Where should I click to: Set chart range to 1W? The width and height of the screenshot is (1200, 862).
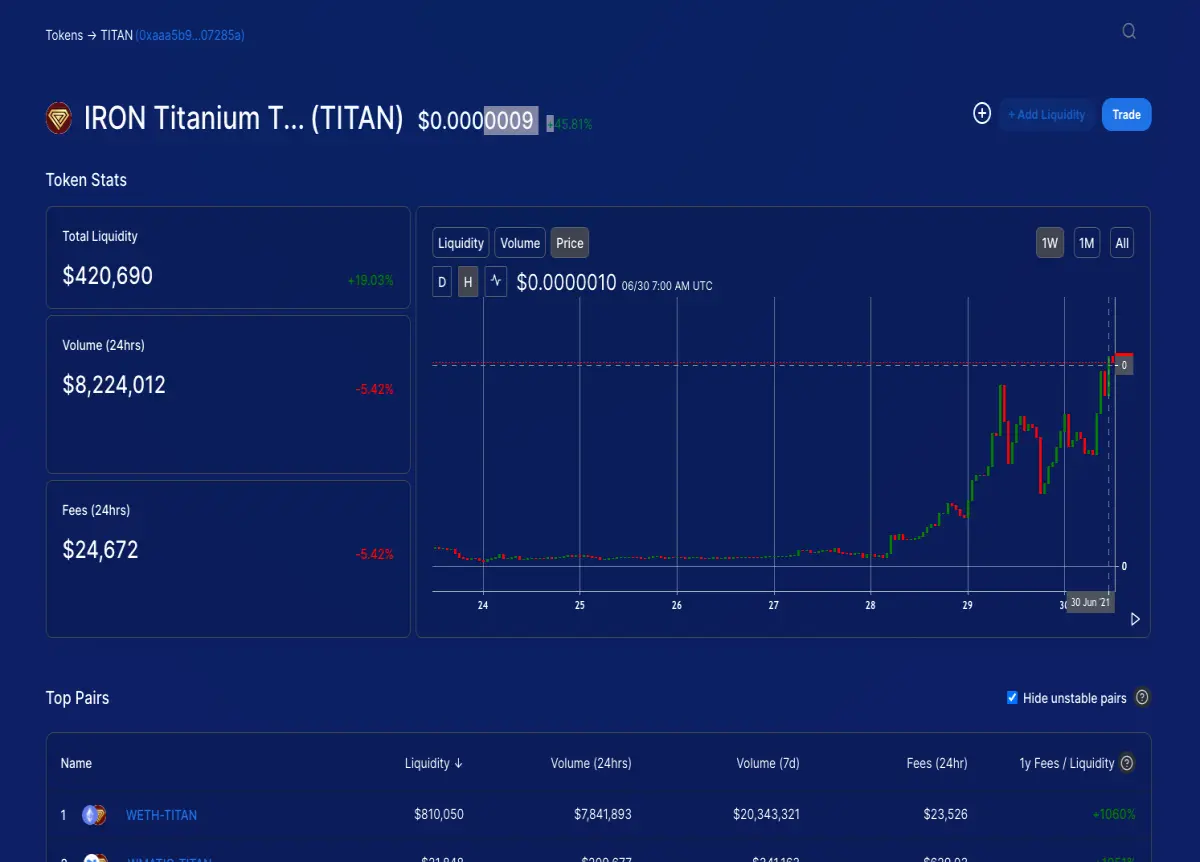click(x=1050, y=243)
